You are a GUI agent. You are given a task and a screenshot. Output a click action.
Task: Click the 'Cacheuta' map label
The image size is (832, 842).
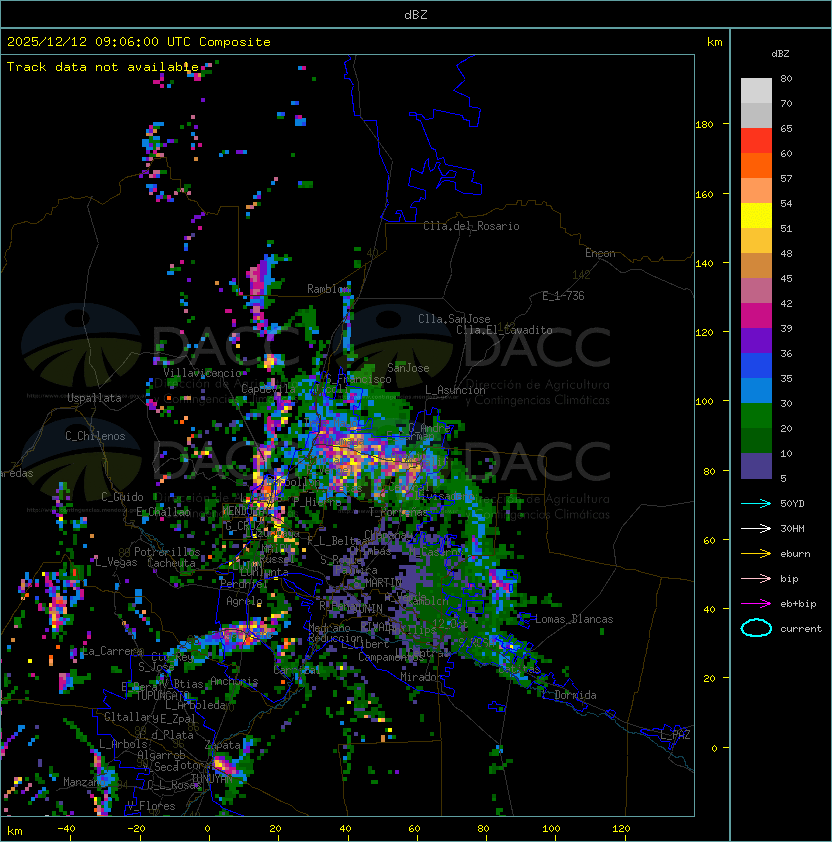(171, 563)
